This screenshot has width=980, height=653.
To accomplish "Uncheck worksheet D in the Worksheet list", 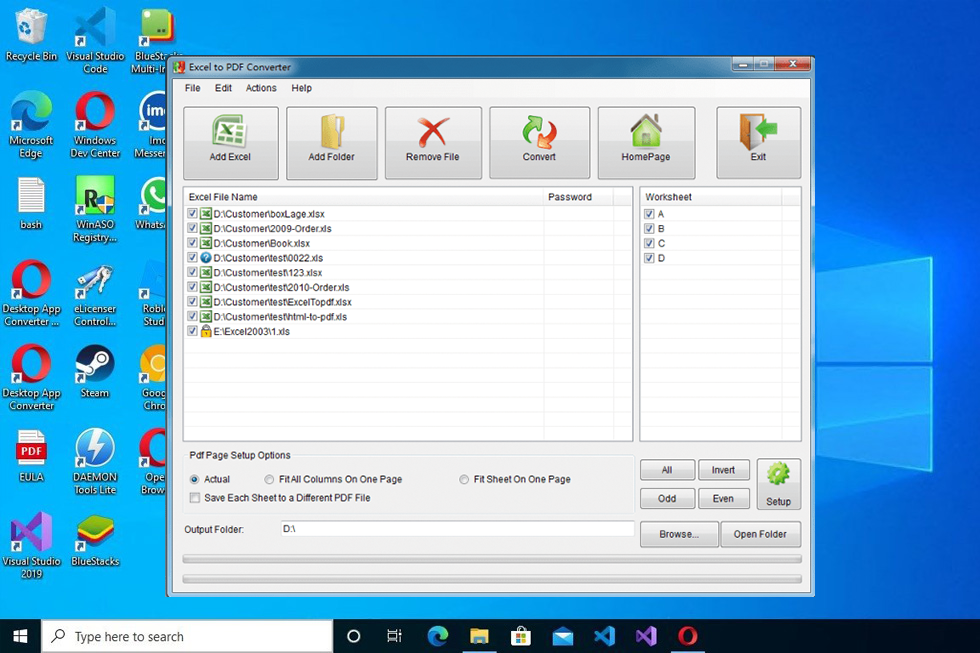I will pos(649,257).
